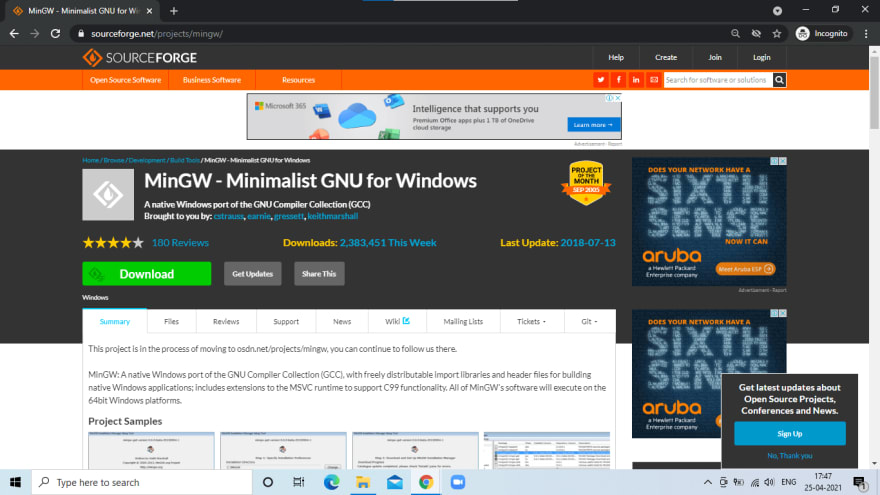Open the notification center icon
This screenshot has width=880, height=495.
tap(860, 482)
